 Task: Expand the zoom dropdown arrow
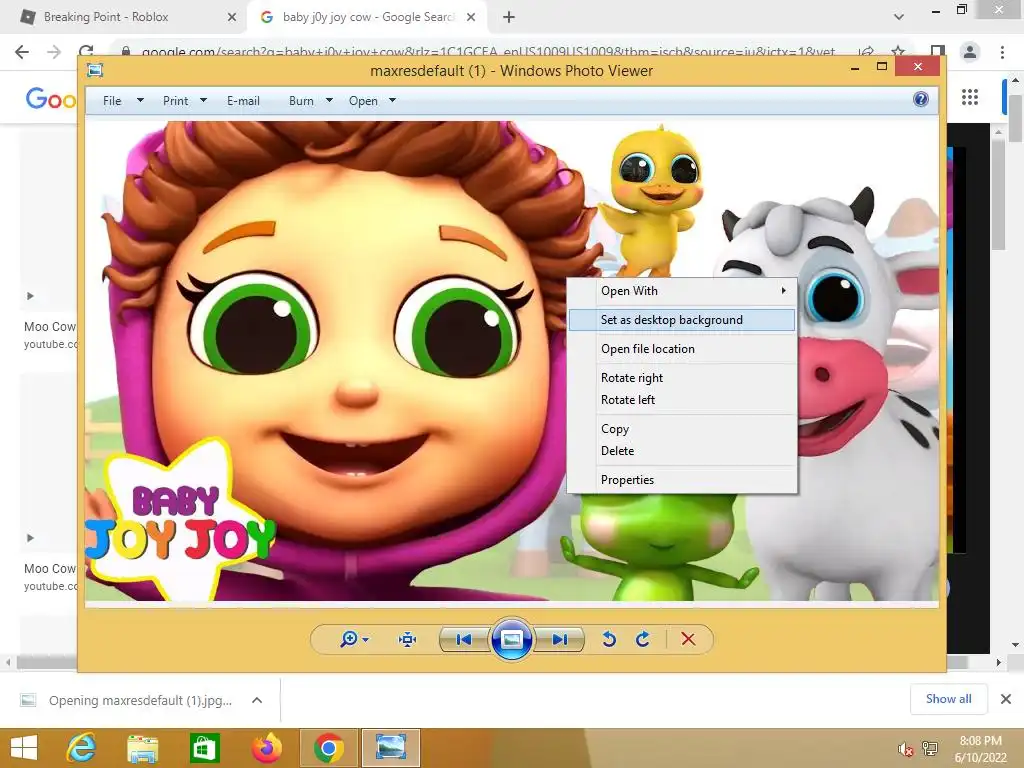tap(366, 639)
